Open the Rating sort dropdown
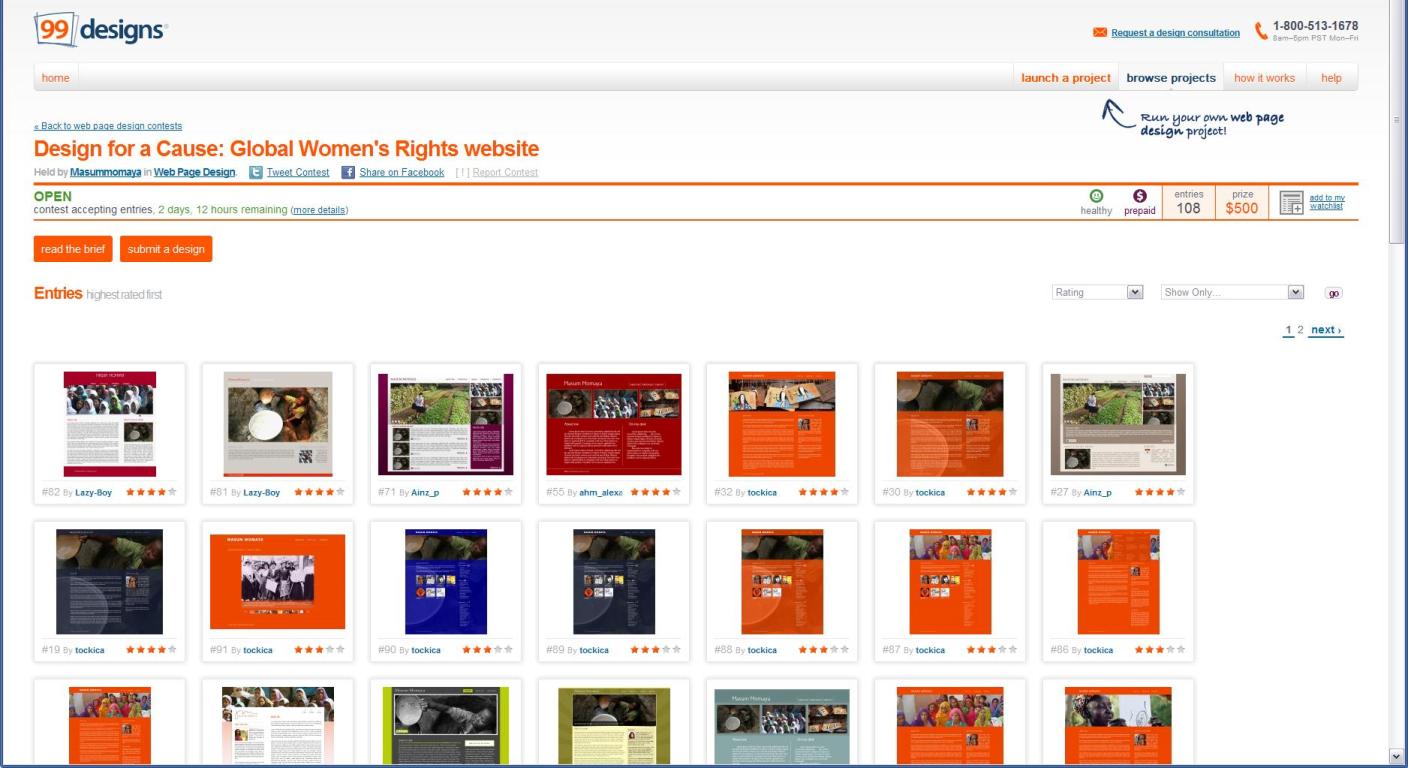Viewport: 1408px width, 768px height. pyautogui.click(x=1097, y=292)
